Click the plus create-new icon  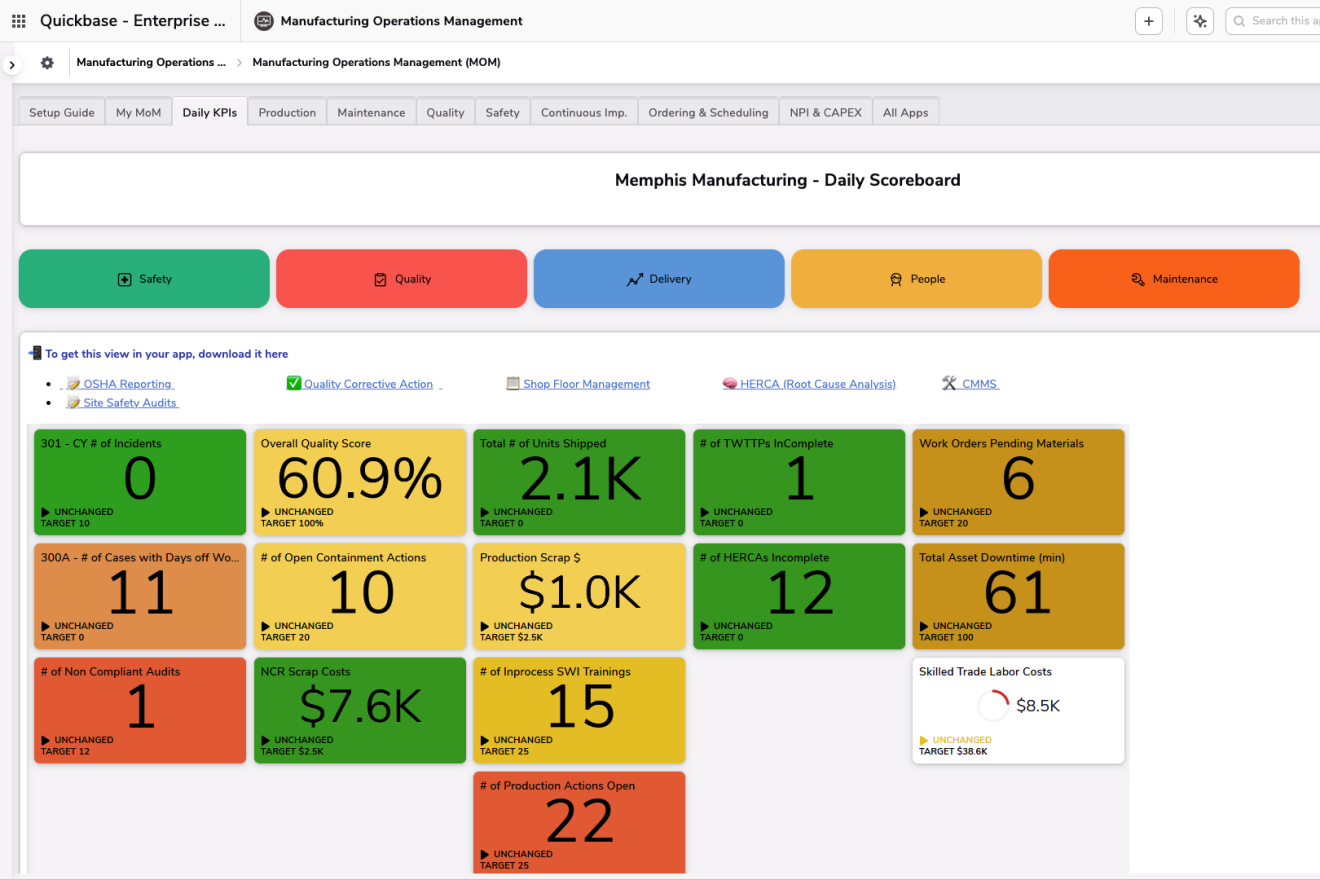1148,21
